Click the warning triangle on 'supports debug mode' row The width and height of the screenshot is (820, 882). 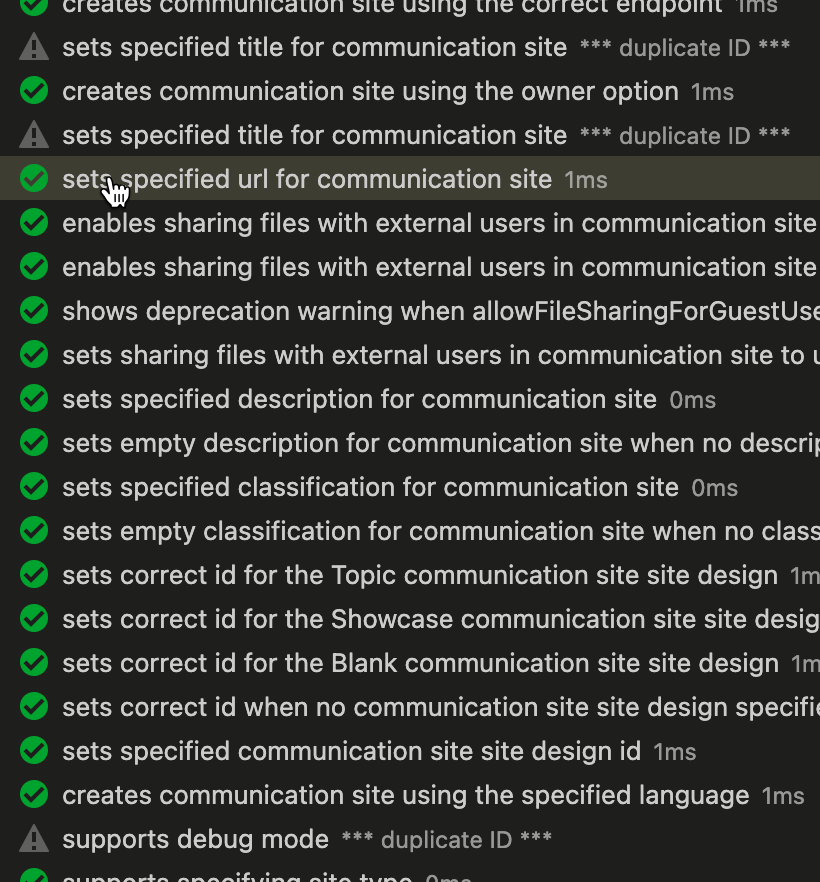click(x=33, y=838)
